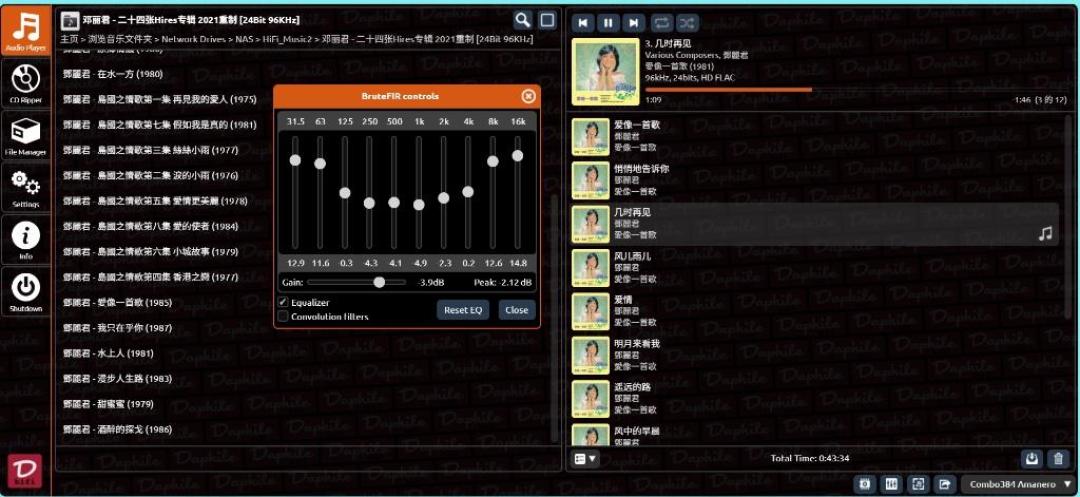Click the music folder icon beside album title
The image size is (1080, 497).
point(70,21)
